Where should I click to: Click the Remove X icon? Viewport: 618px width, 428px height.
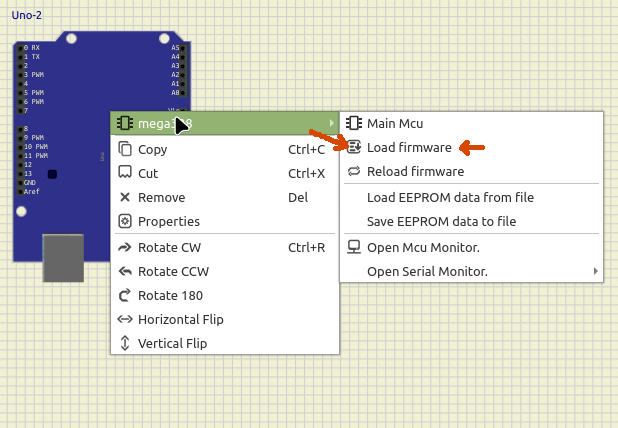pyautogui.click(x=125, y=197)
